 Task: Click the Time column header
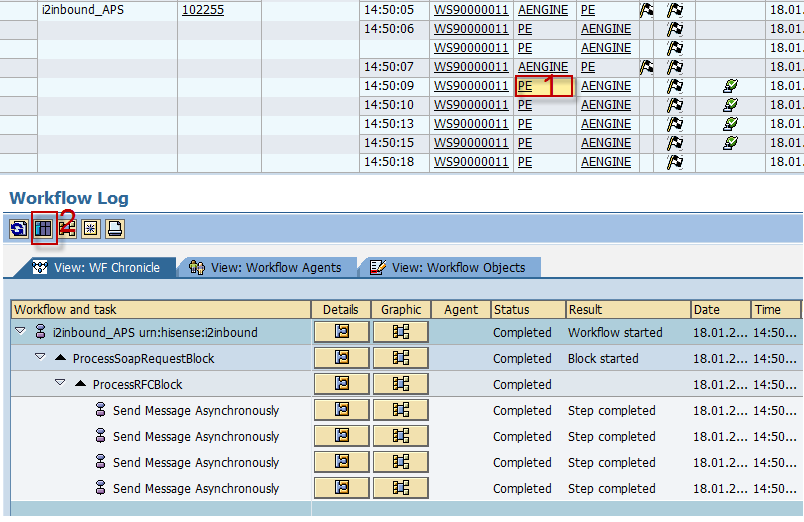[x=776, y=310]
